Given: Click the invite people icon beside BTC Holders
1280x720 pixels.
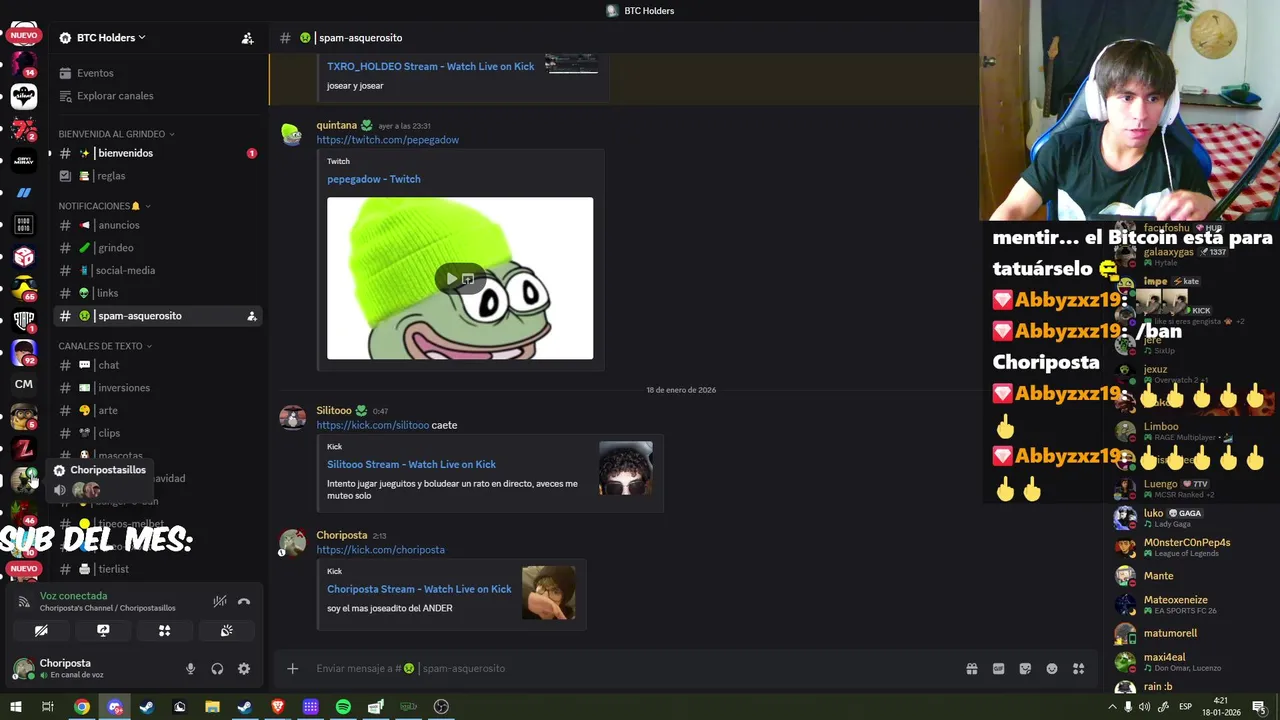Looking at the screenshot, I should 247,38.
